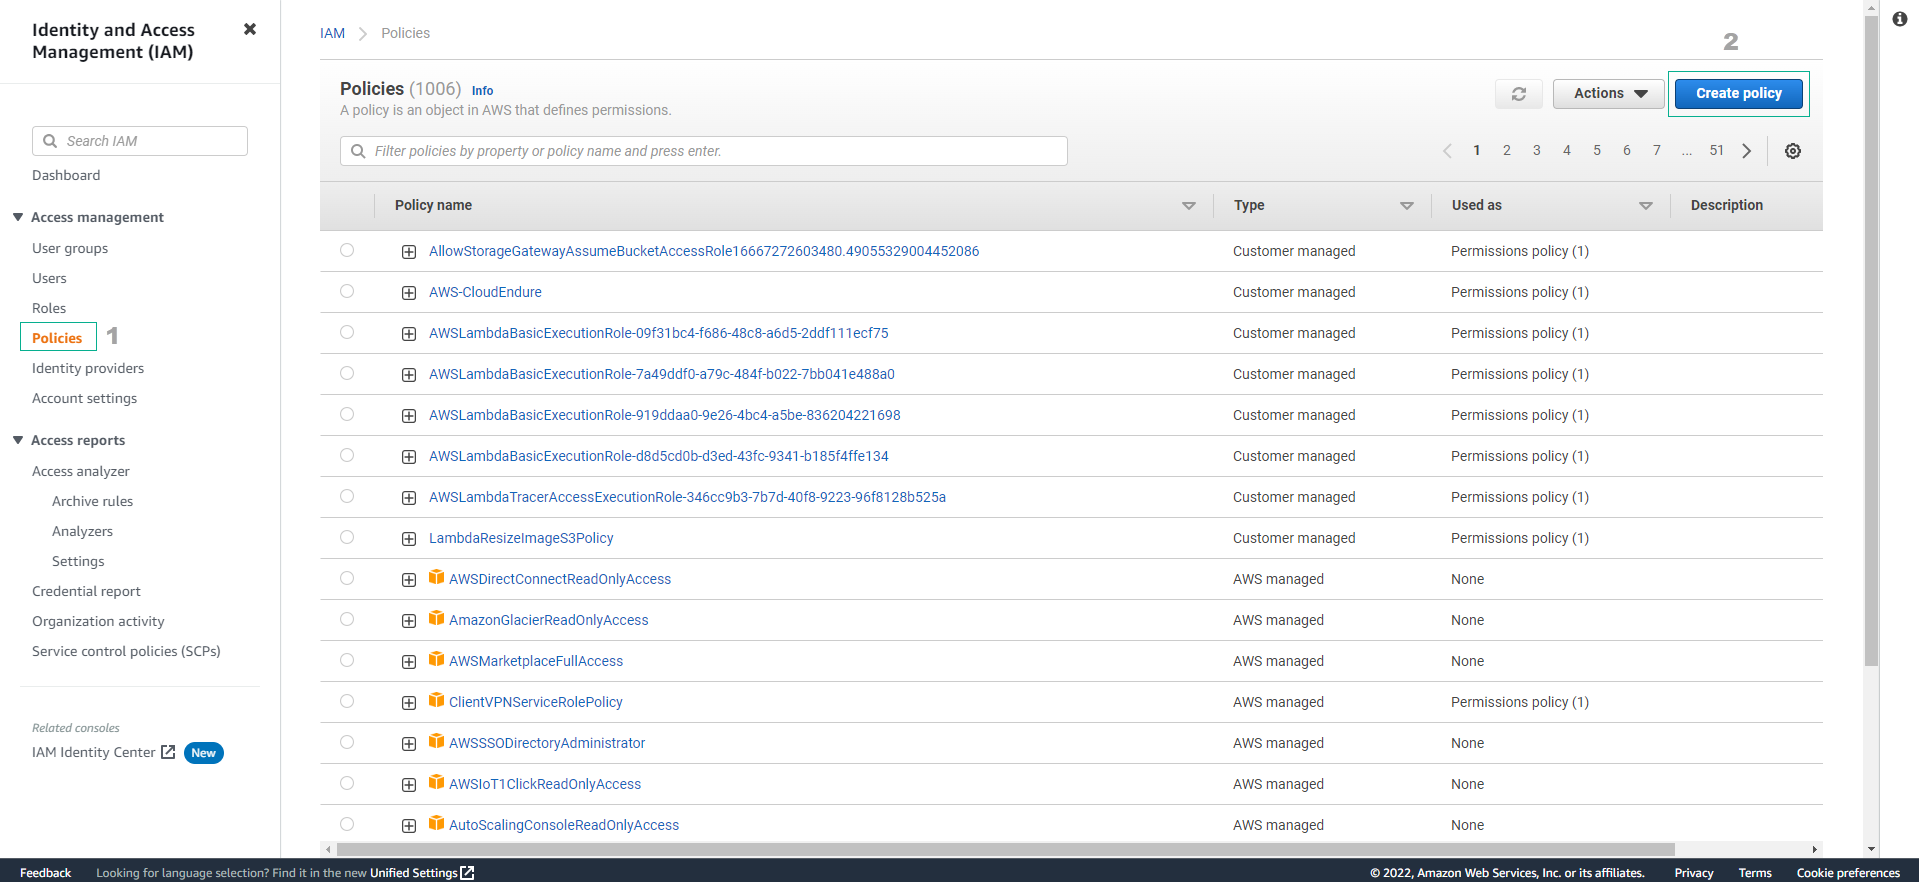
Task: Jump to page 51 of policies
Action: (1717, 151)
